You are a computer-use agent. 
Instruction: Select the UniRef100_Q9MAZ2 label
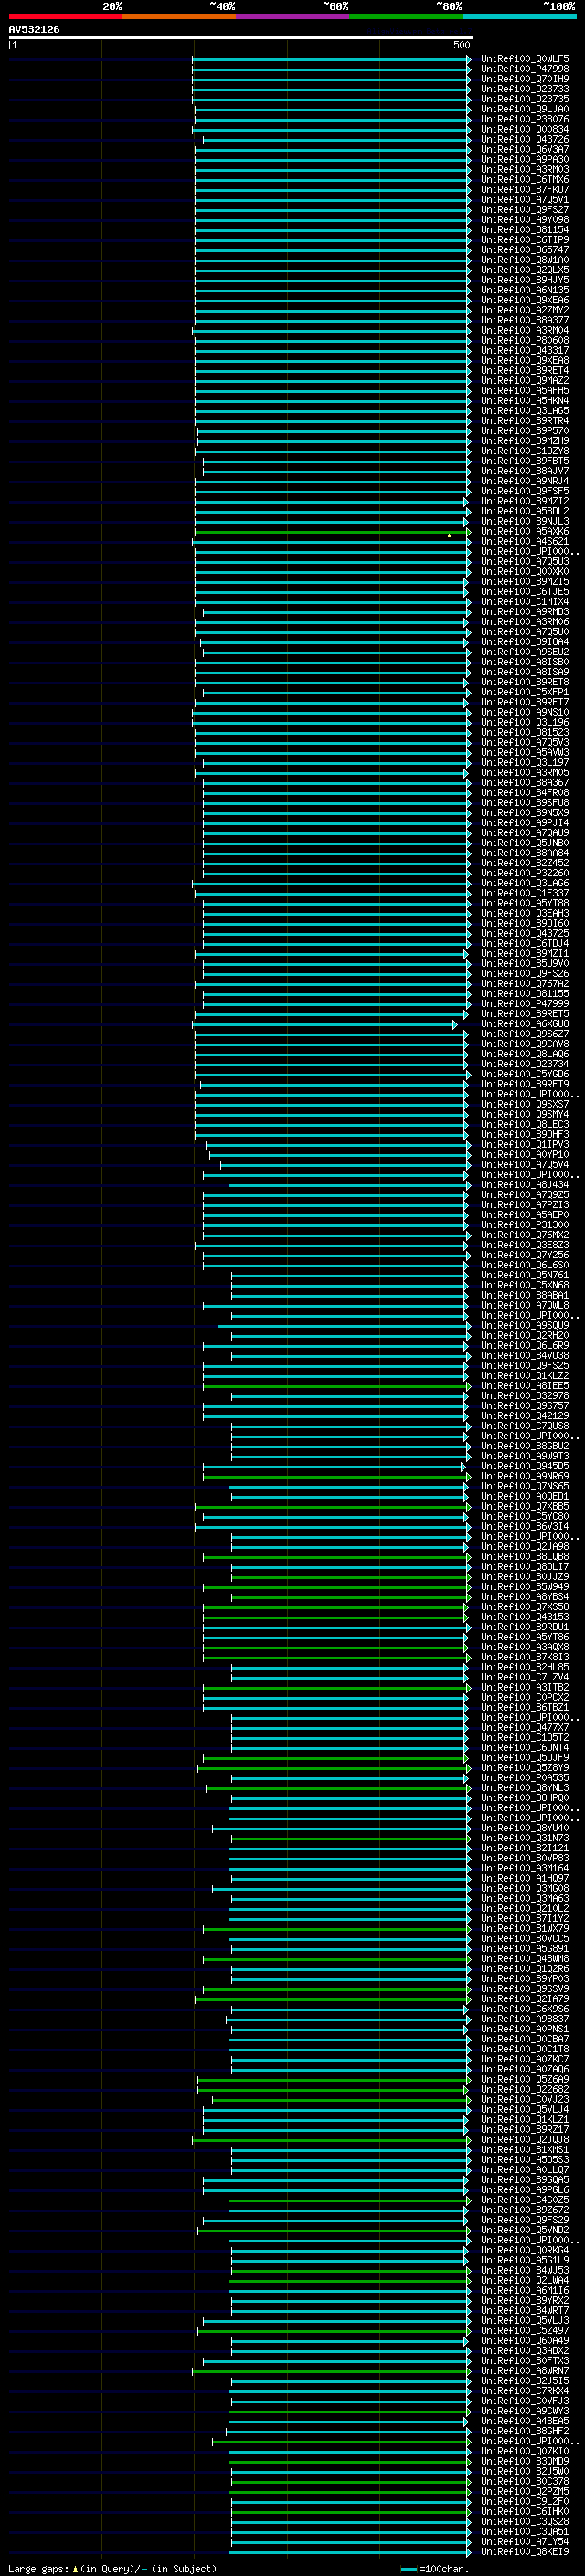coord(525,381)
